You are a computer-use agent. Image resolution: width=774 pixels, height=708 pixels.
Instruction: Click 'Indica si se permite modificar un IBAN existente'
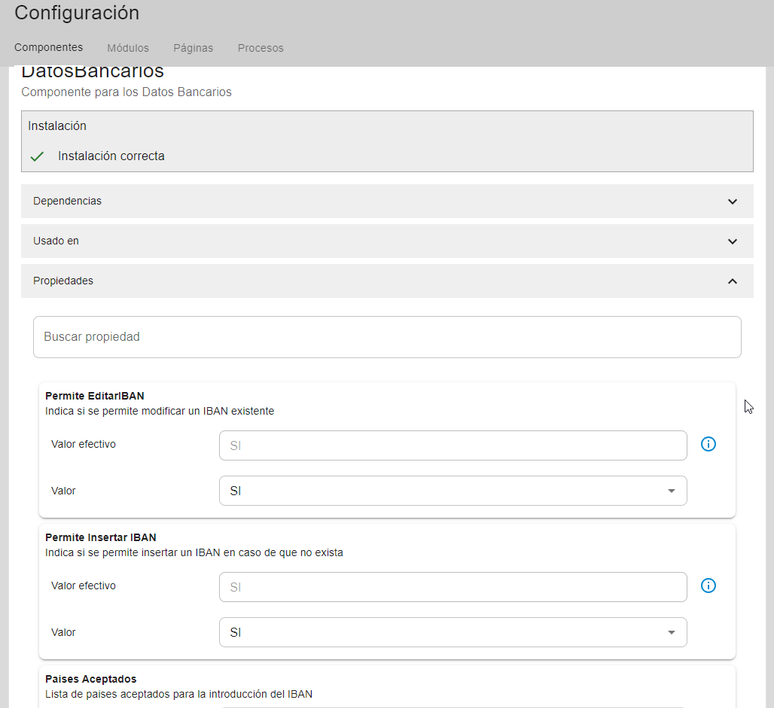point(159,411)
